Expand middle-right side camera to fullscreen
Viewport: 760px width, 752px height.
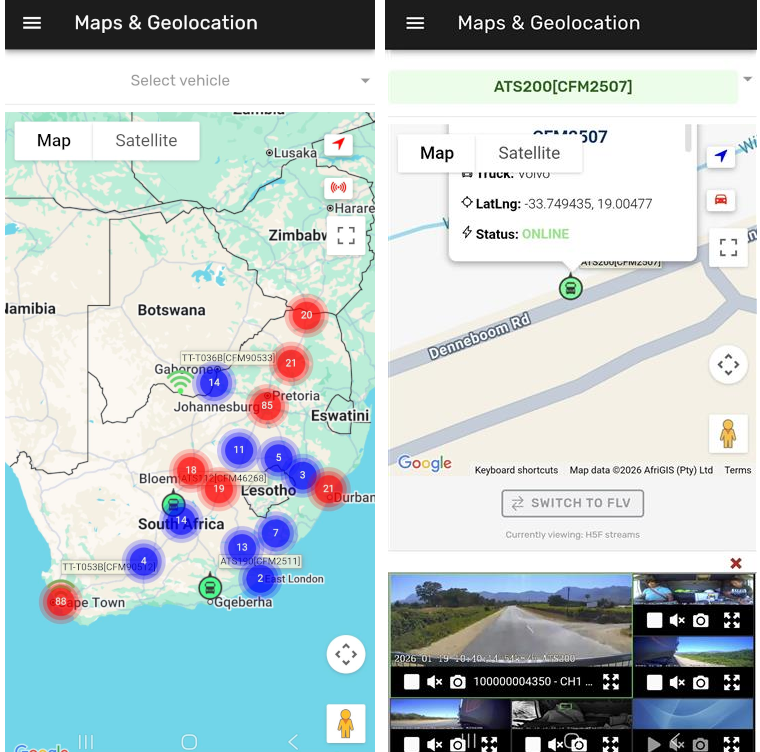pos(732,683)
